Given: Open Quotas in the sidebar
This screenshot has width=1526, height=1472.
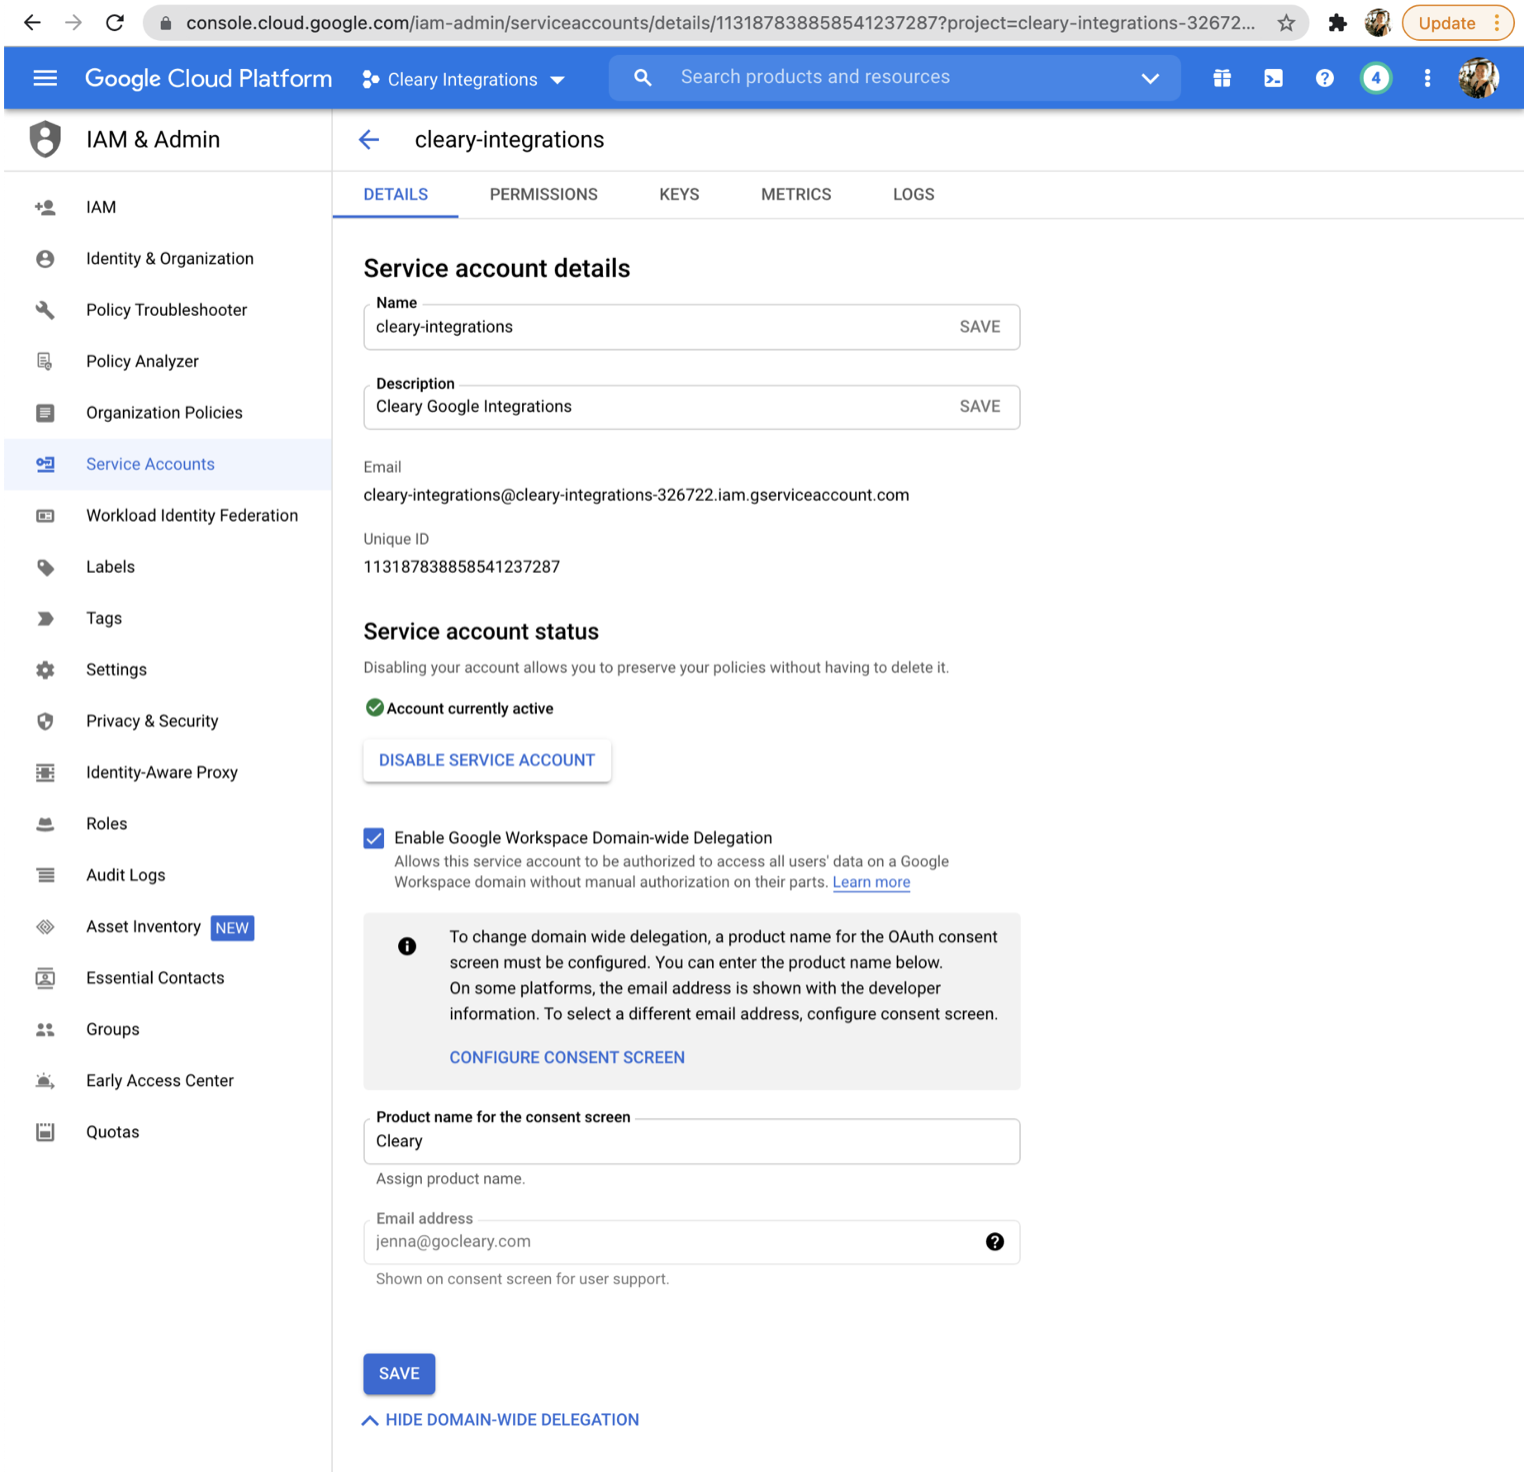Looking at the screenshot, I should click(x=168, y=1132).
